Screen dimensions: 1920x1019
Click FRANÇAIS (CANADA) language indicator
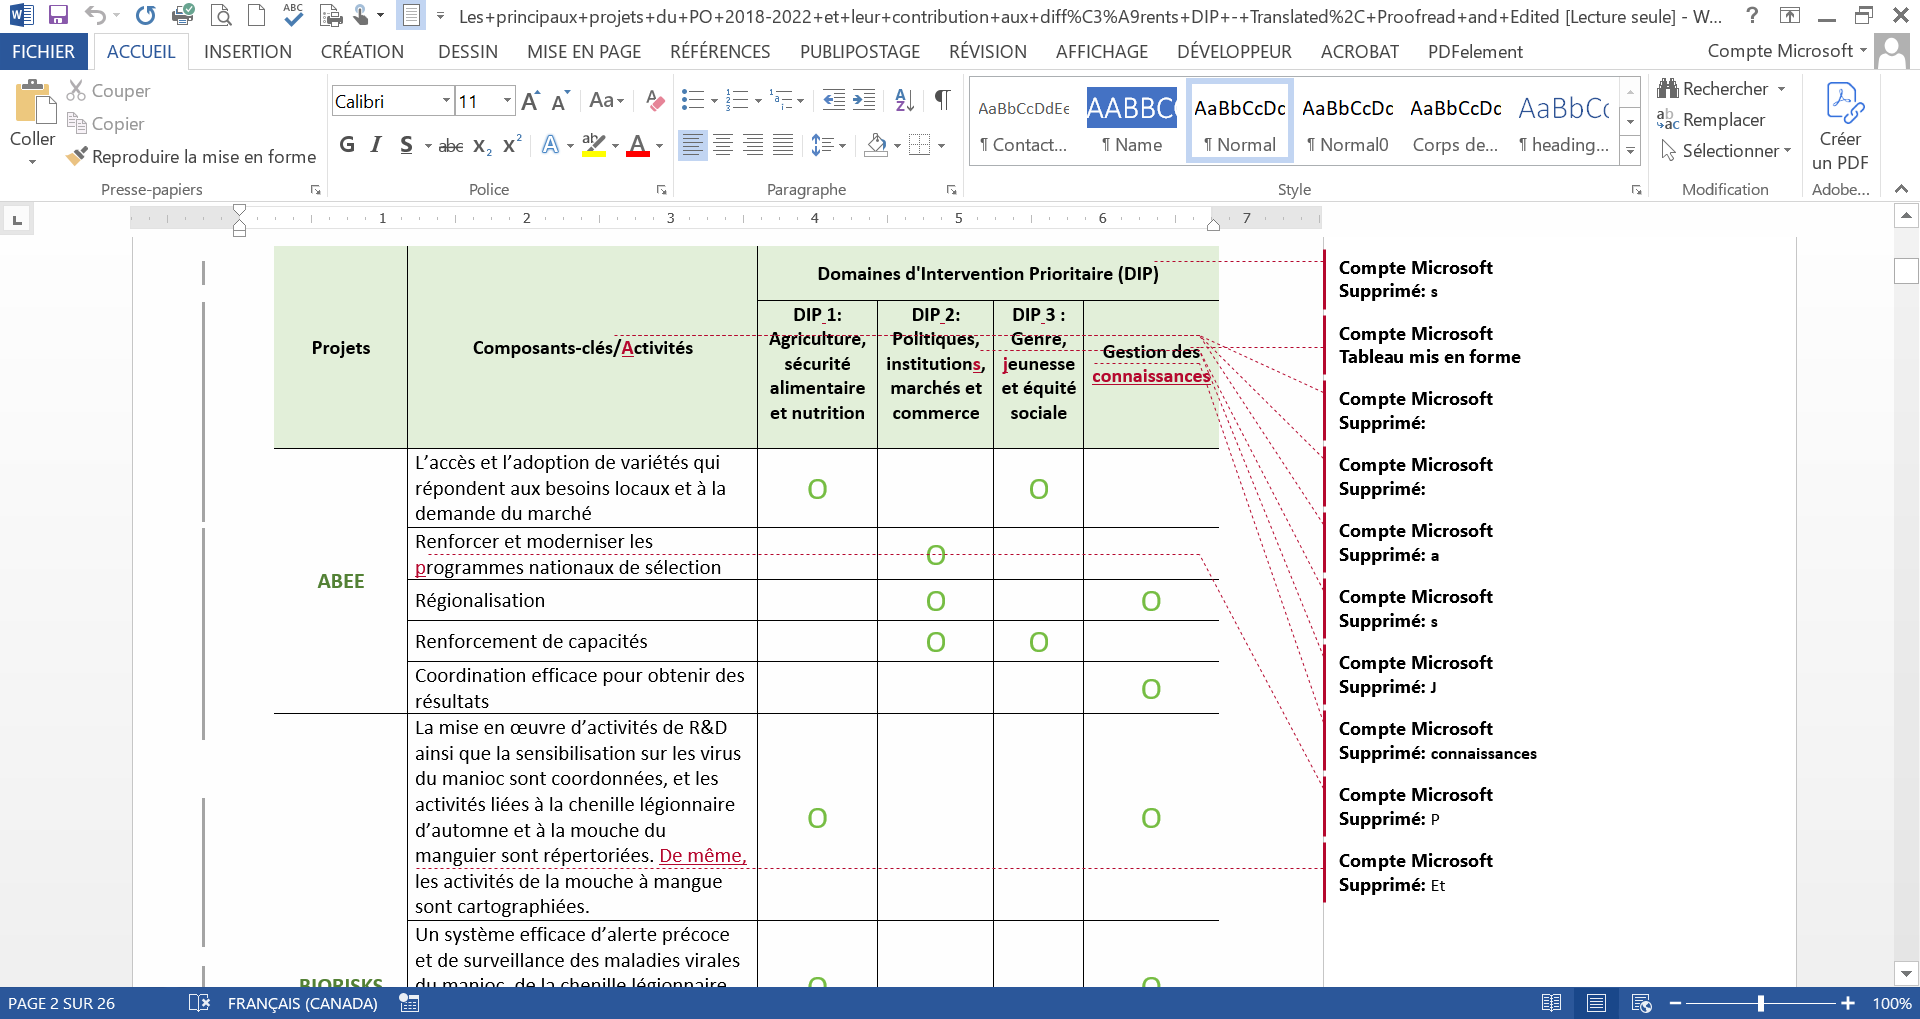click(x=303, y=1003)
